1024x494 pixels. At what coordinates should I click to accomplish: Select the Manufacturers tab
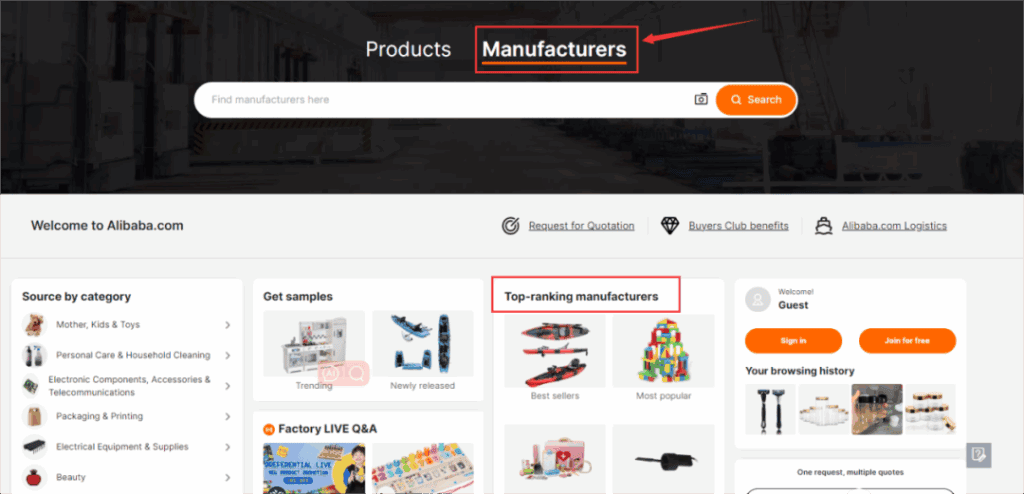click(554, 50)
